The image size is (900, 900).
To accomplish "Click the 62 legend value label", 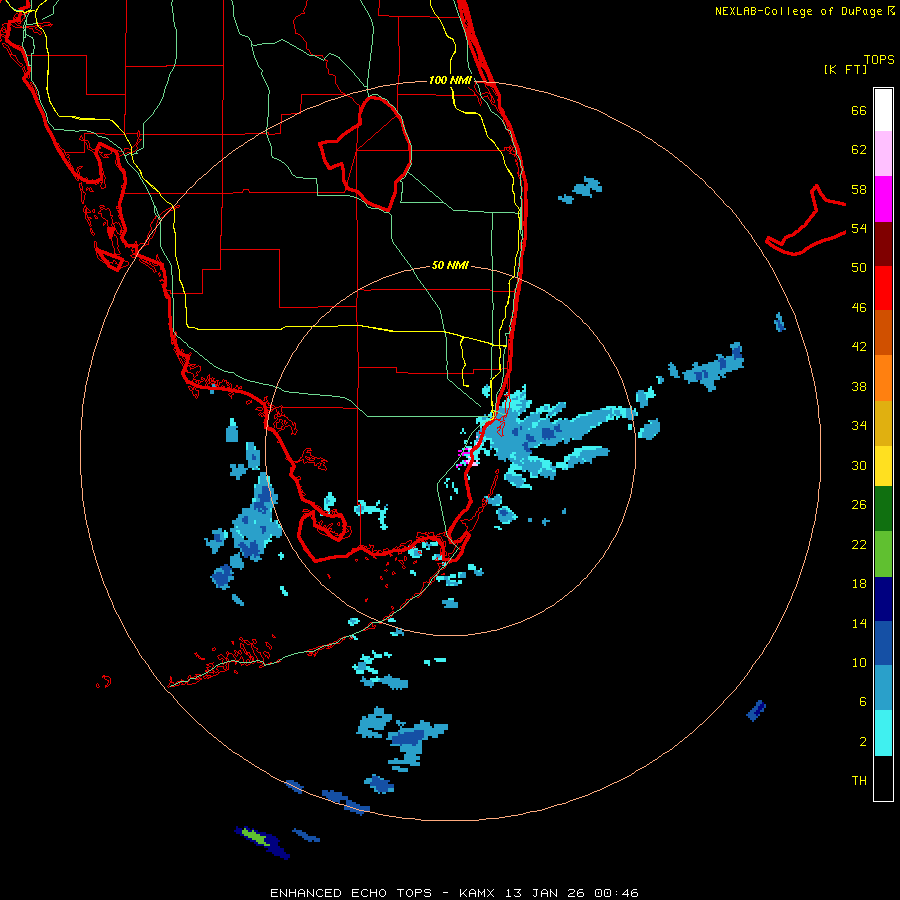I will tap(859, 150).
